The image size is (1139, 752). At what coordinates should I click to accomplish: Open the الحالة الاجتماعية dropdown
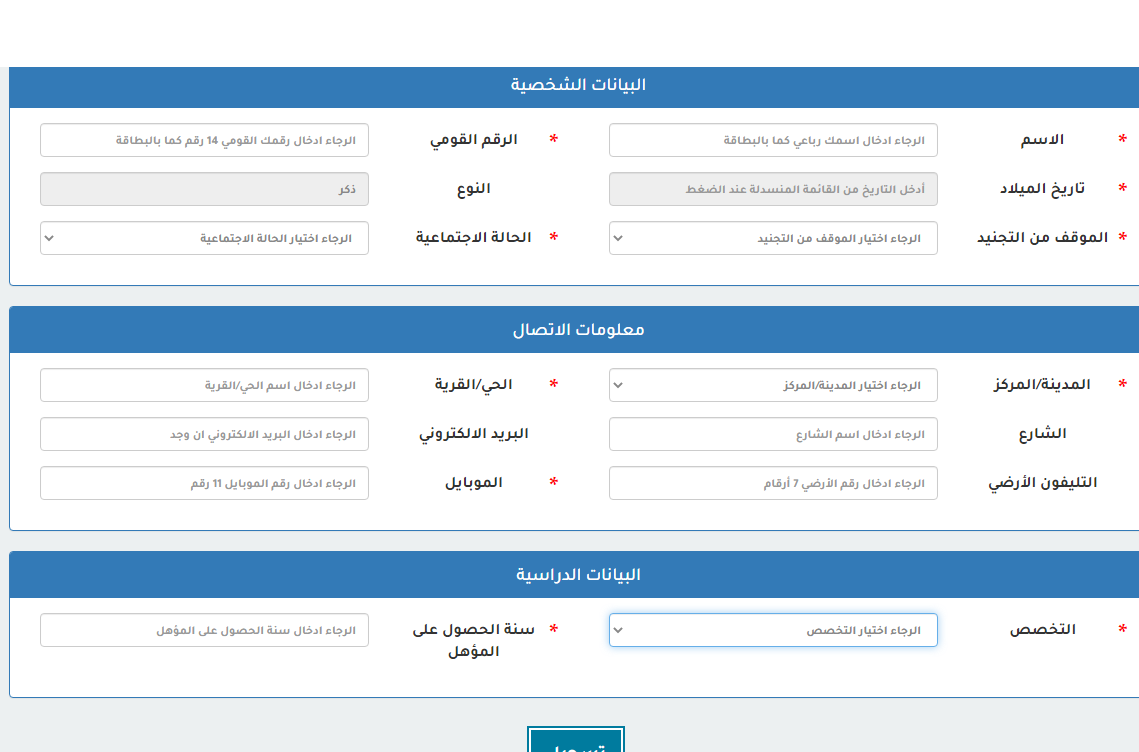tap(204, 238)
